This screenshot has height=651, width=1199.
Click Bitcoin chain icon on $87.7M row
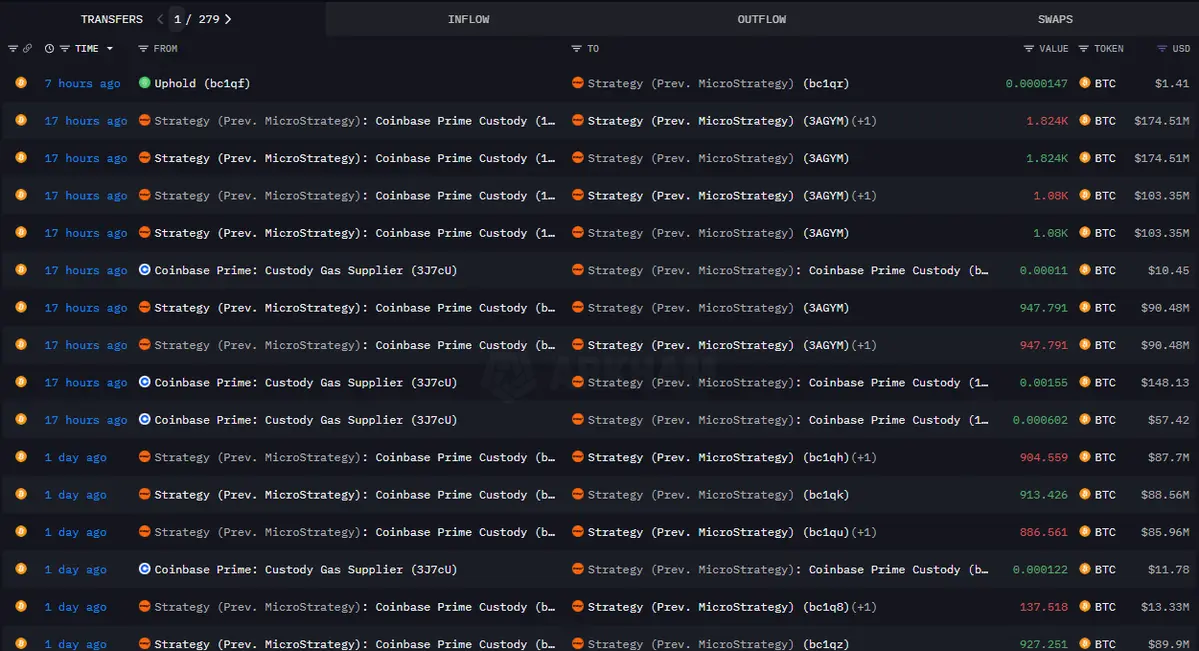(x=21, y=457)
